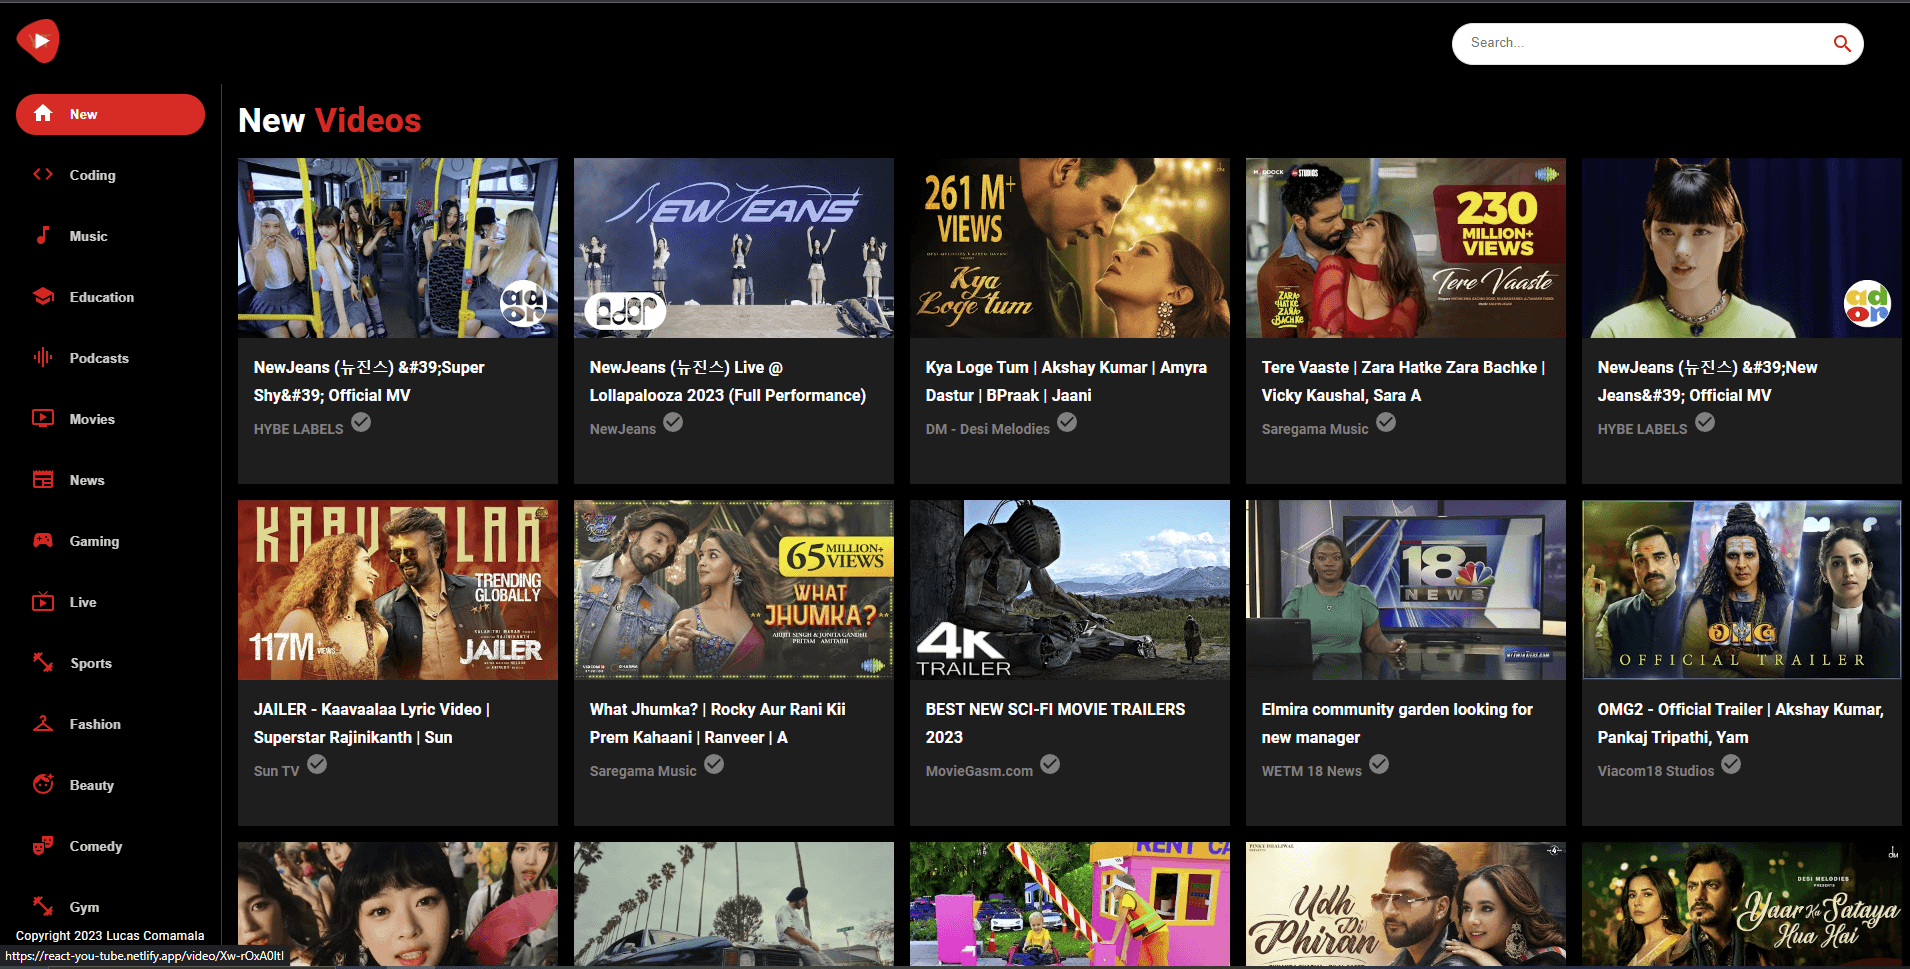
Task: Click the Podcasts waveform icon
Action: click(x=43, y=358)
